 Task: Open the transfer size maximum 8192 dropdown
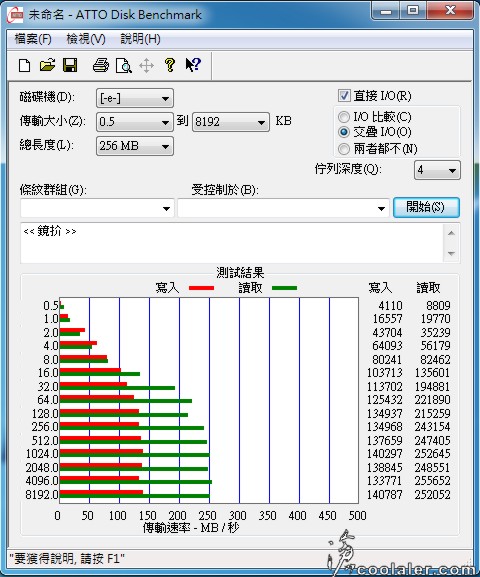(231, 122)
